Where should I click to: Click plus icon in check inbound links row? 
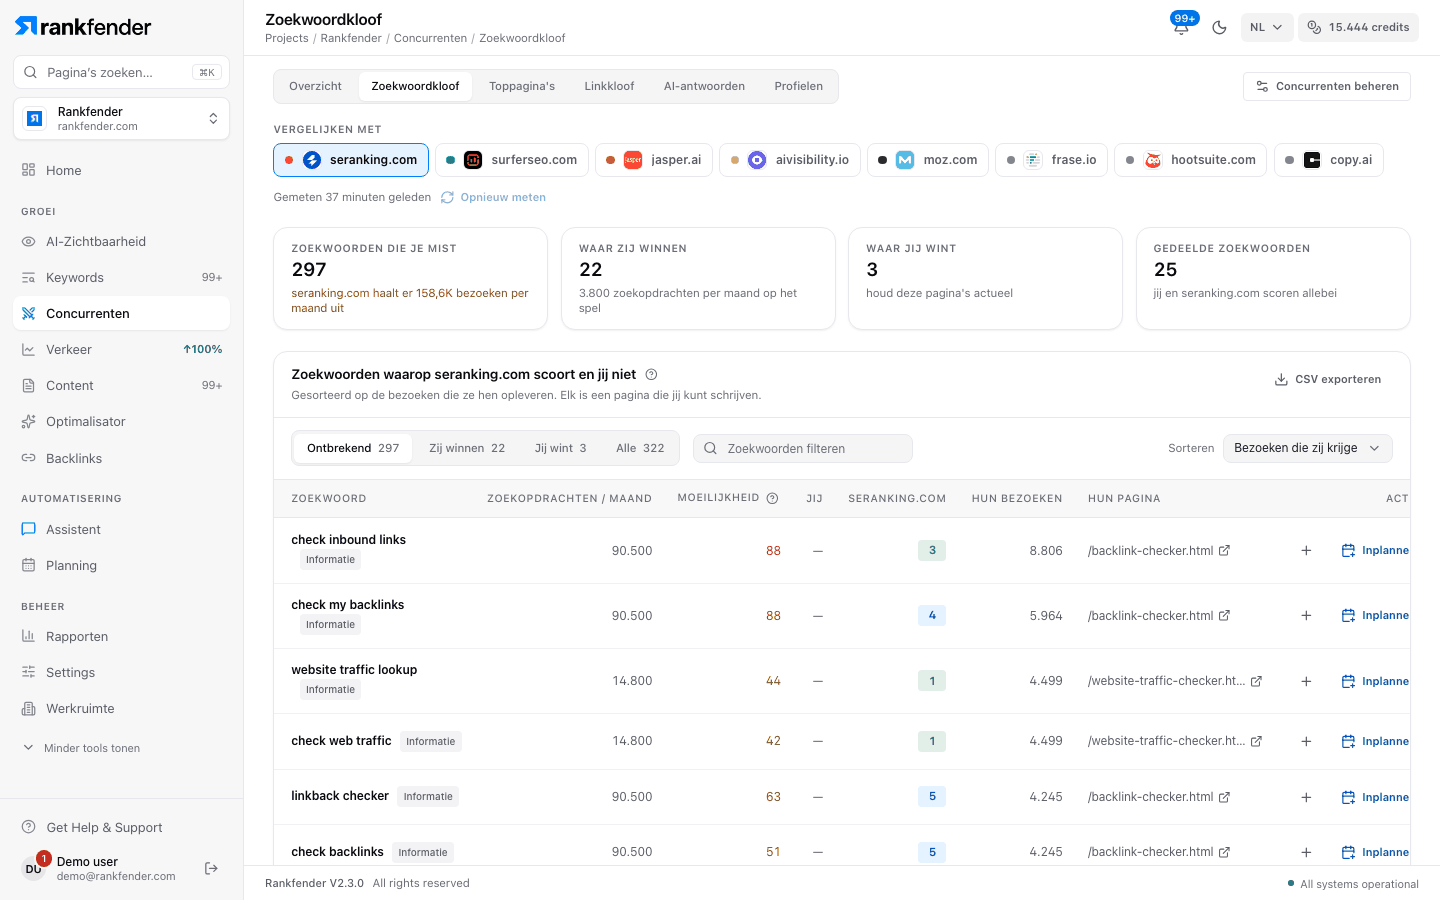tap(1306, 550)
